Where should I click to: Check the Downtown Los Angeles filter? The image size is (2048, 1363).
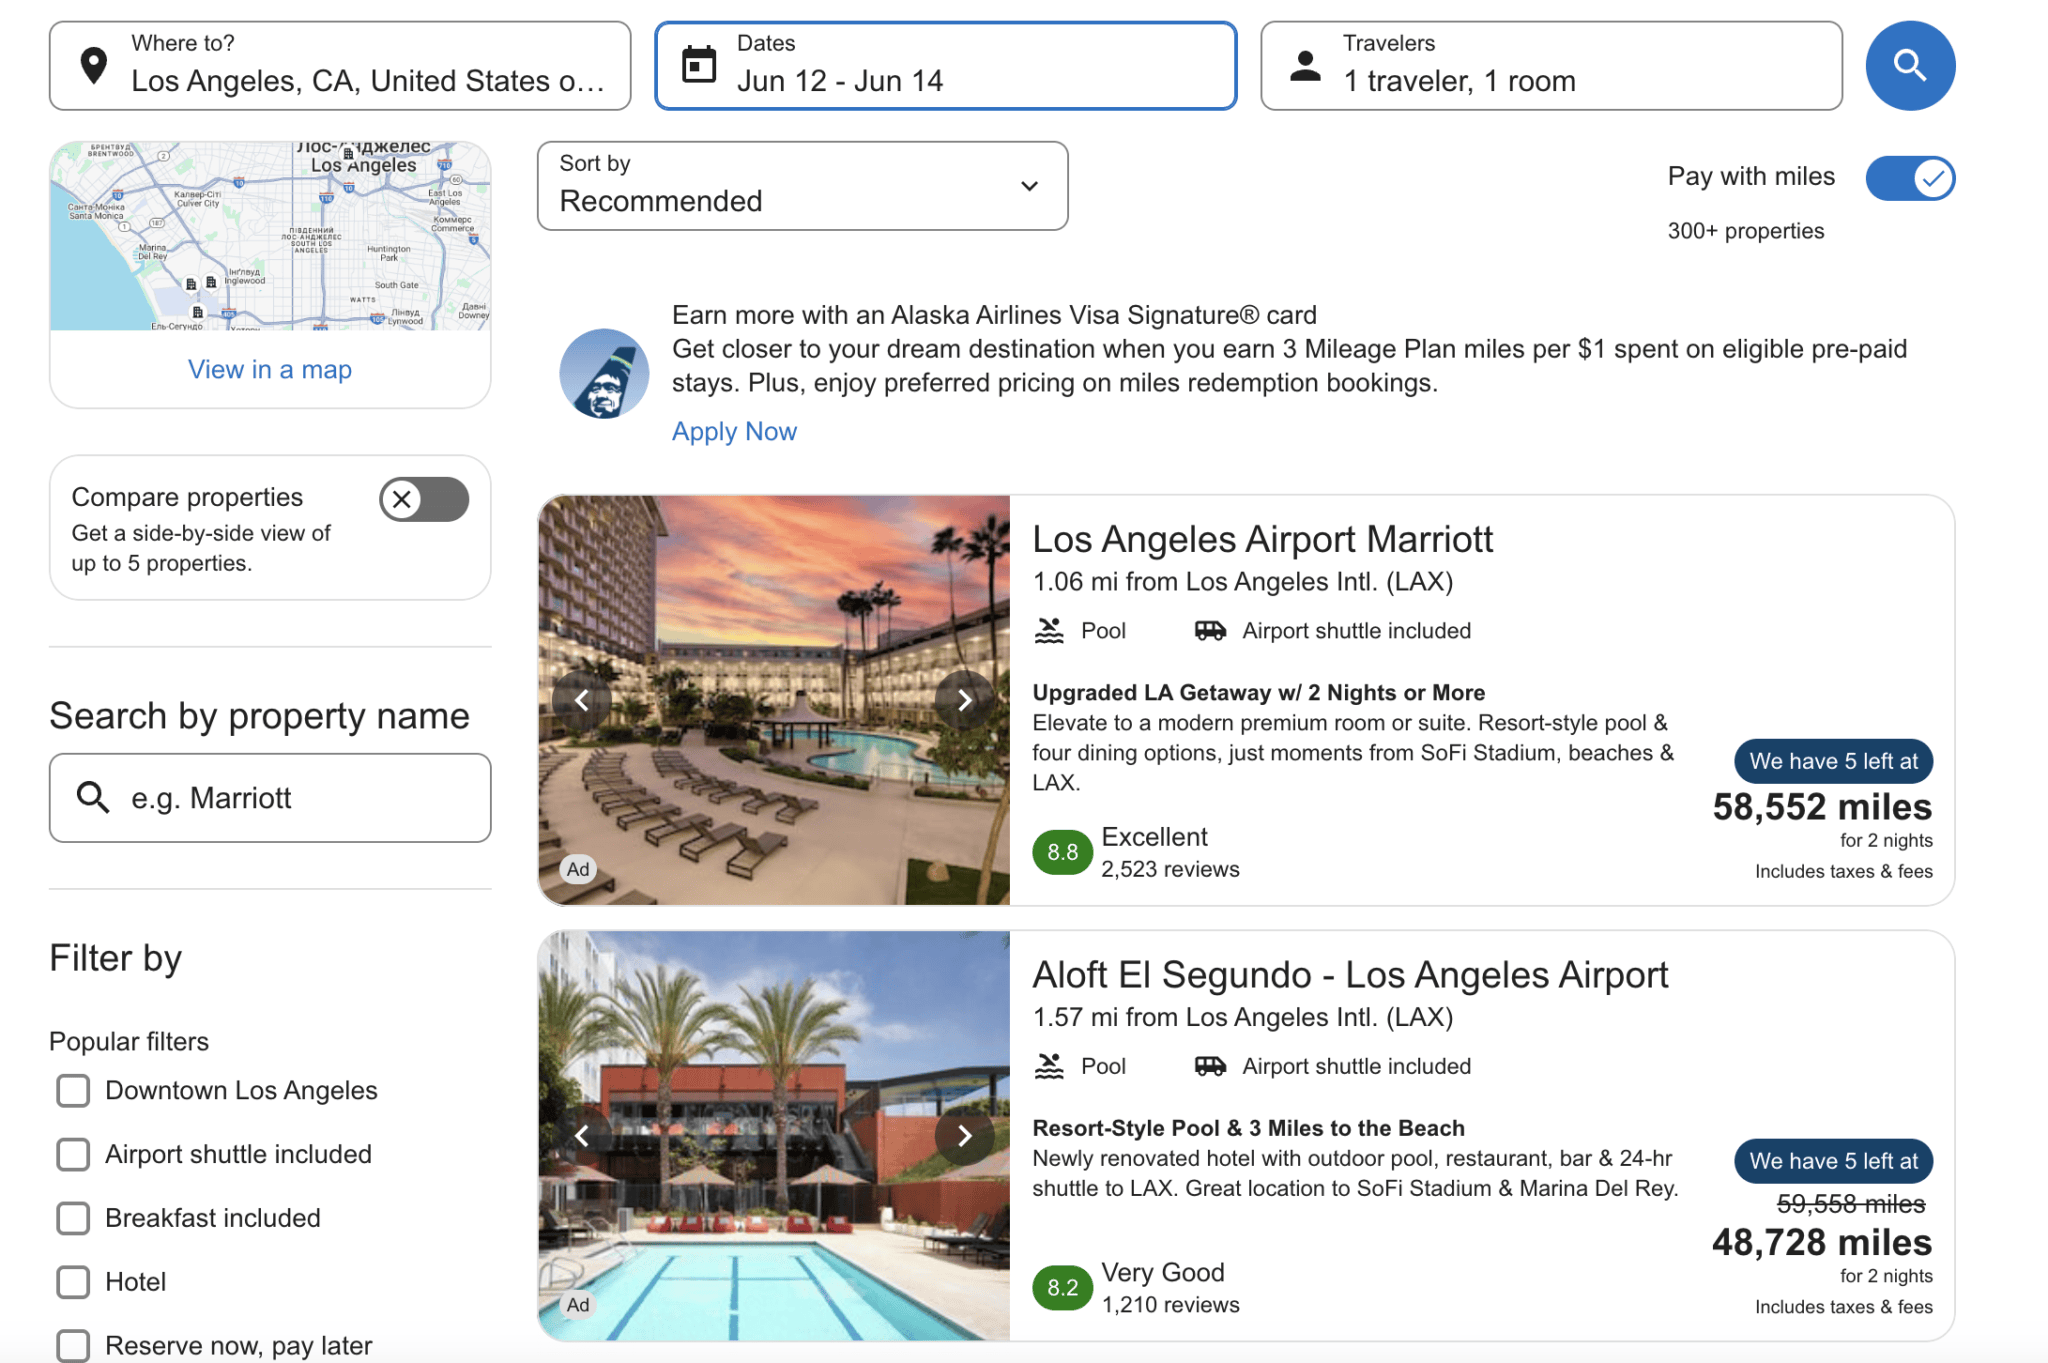(73, 1090)
